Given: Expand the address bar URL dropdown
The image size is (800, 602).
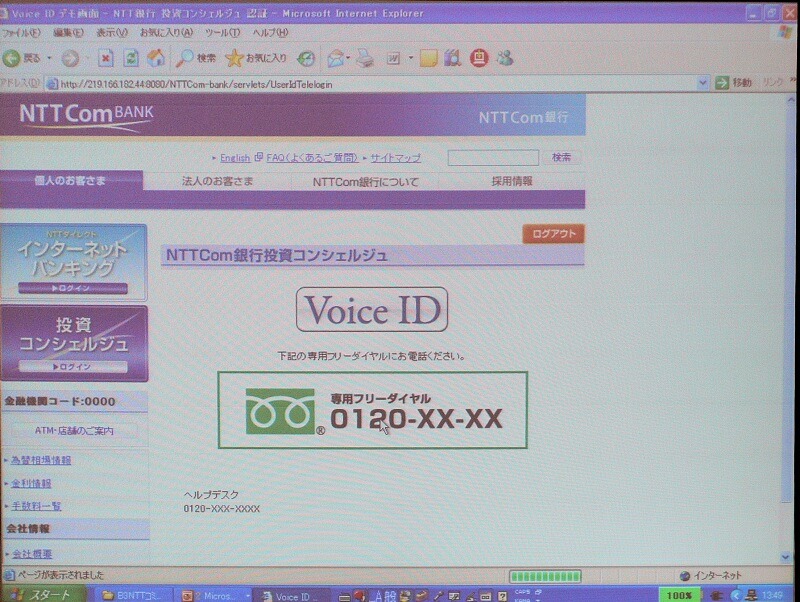Looking at the screenshot, I should [703, 83].
